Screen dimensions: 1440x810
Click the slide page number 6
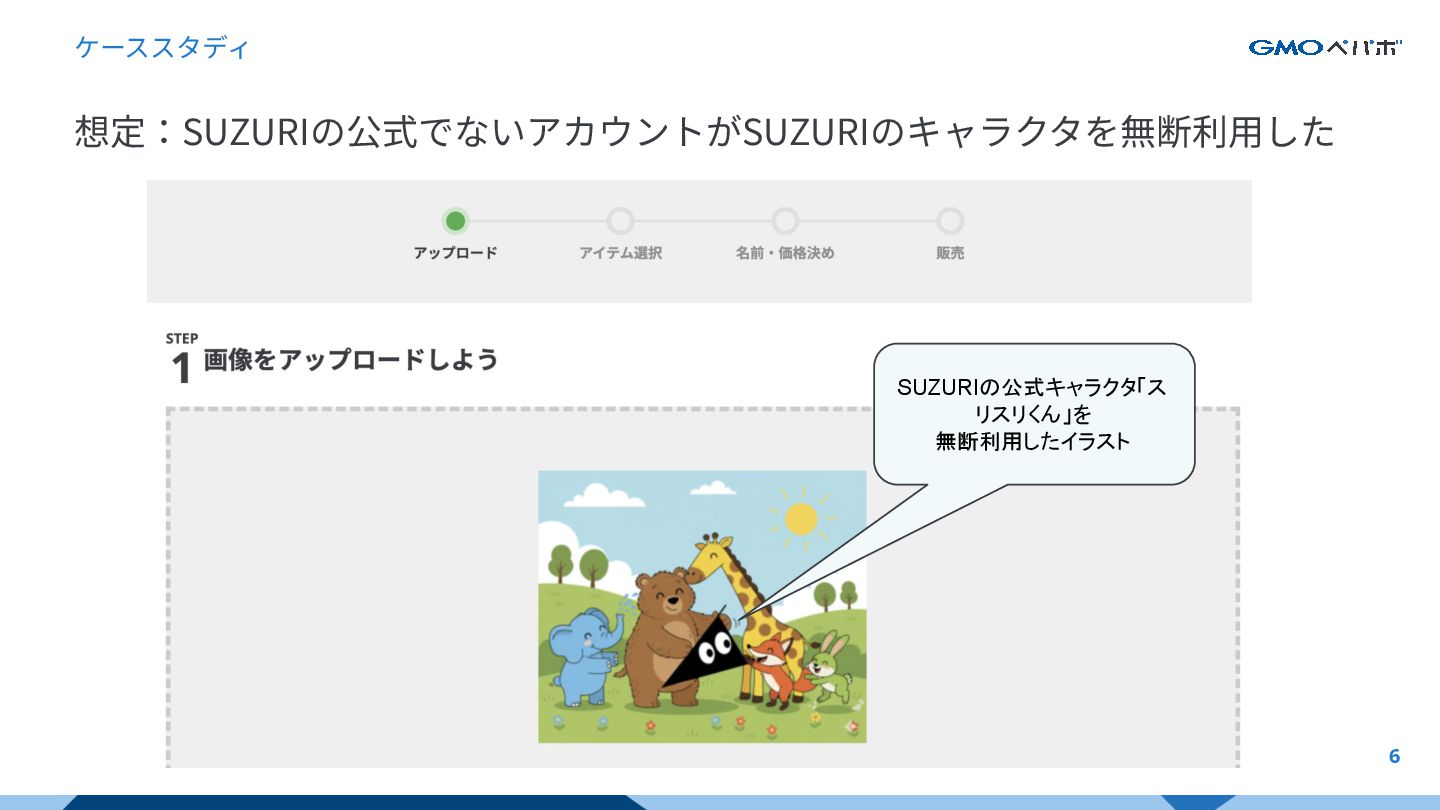[1394, 757]
